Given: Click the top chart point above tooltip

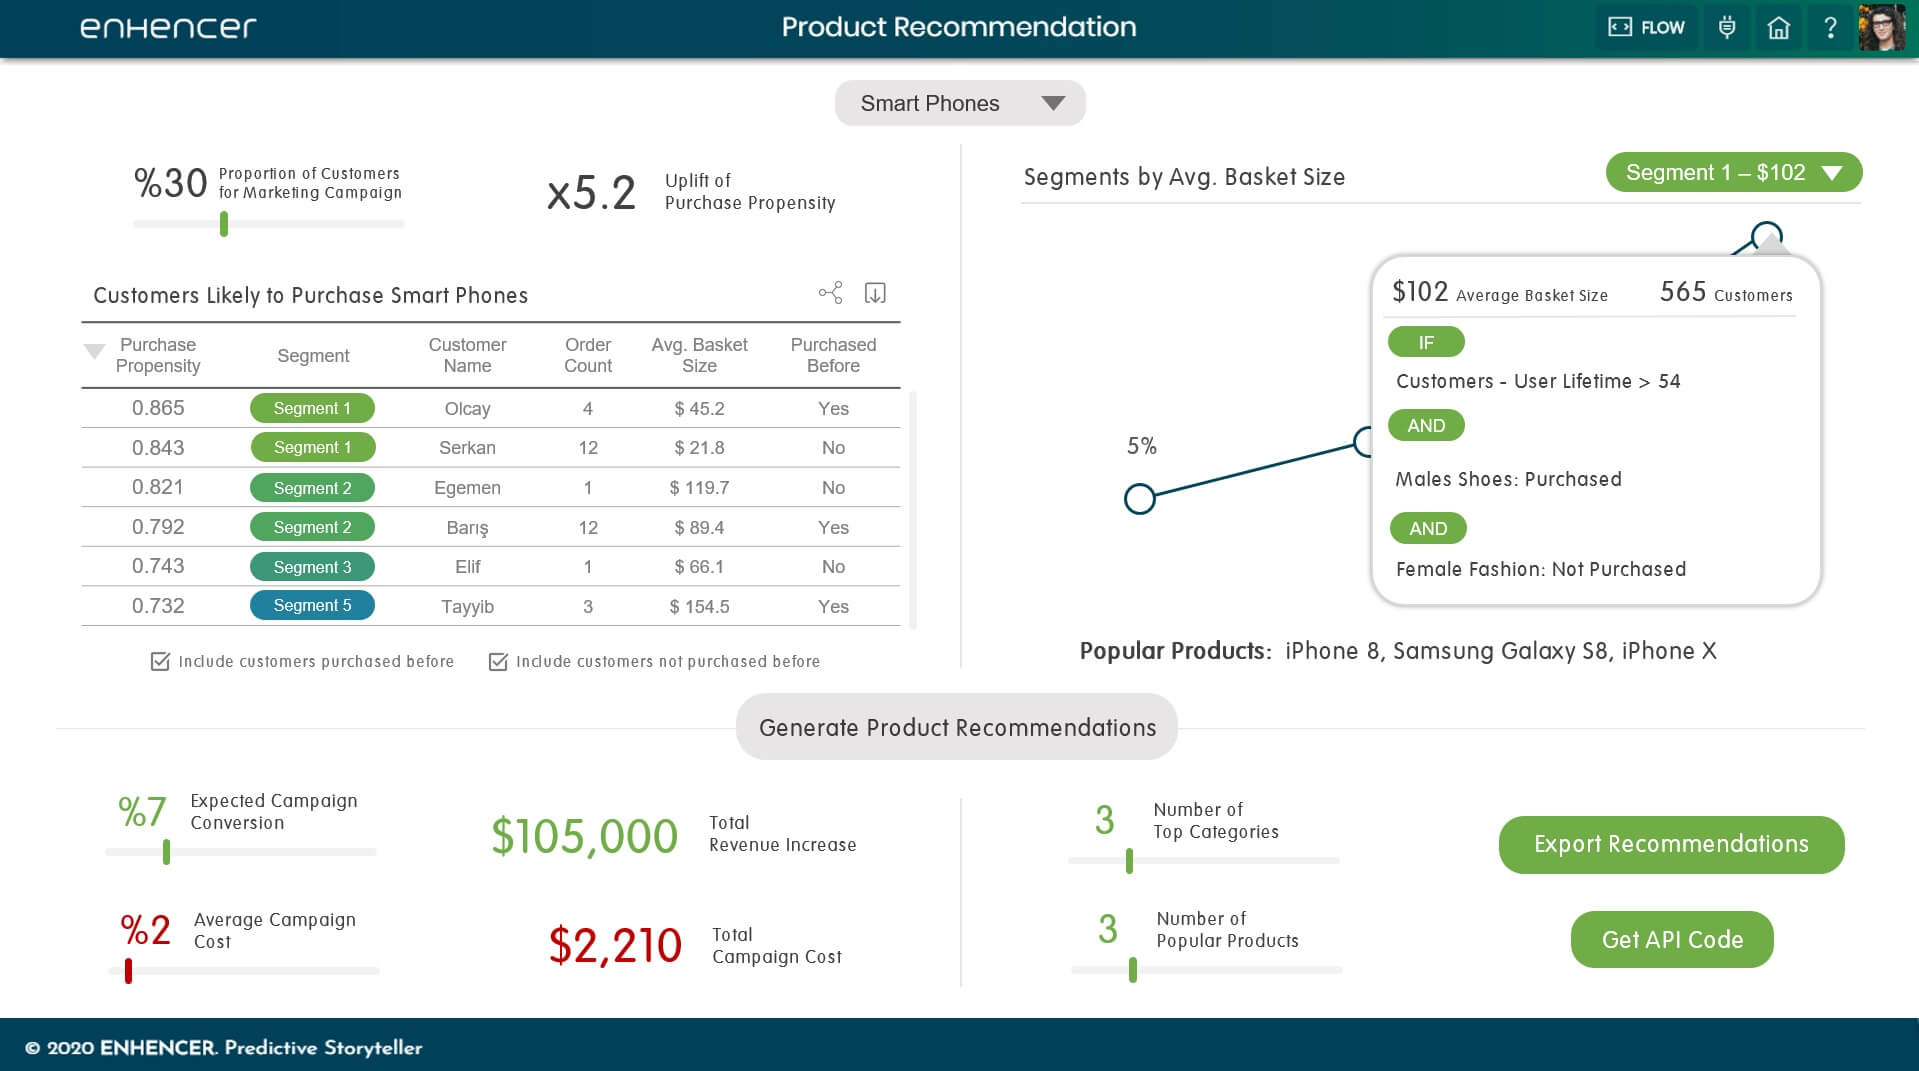Looking at the screenshot, I should 1767,237.
